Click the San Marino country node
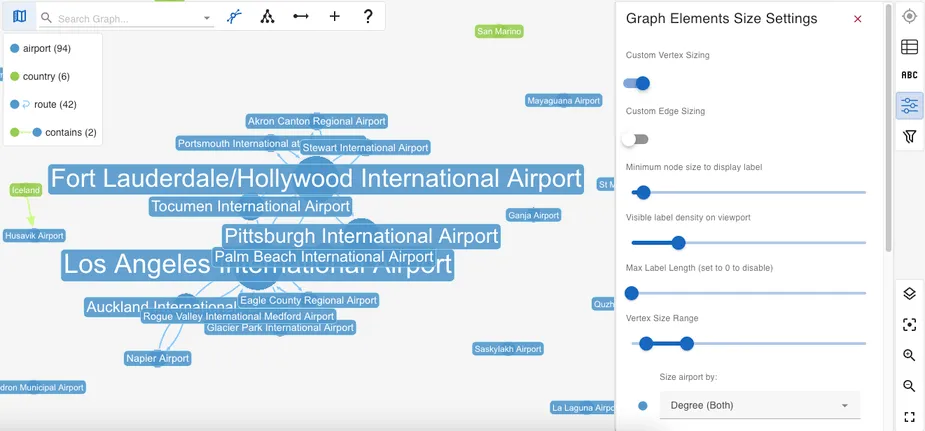This screenshot has width=925, height=431. click(x=499, y=31)
